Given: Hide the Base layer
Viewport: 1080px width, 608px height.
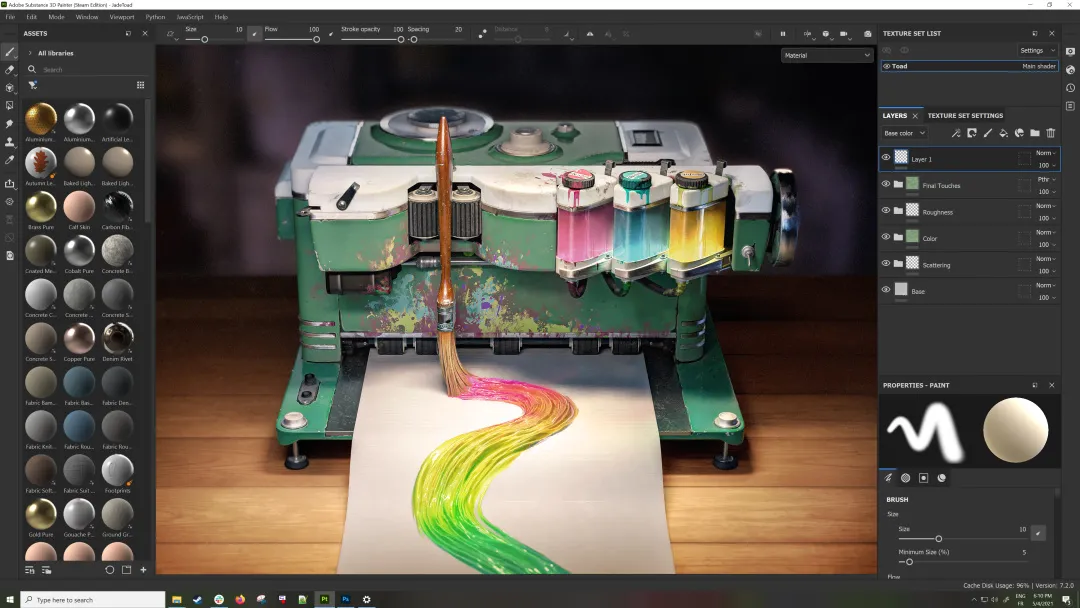Looking at the screenshot, I should 885,291.
